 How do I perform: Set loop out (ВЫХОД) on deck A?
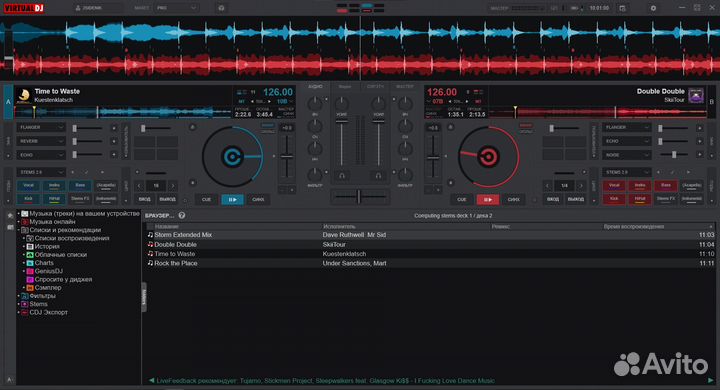point(167,199)
